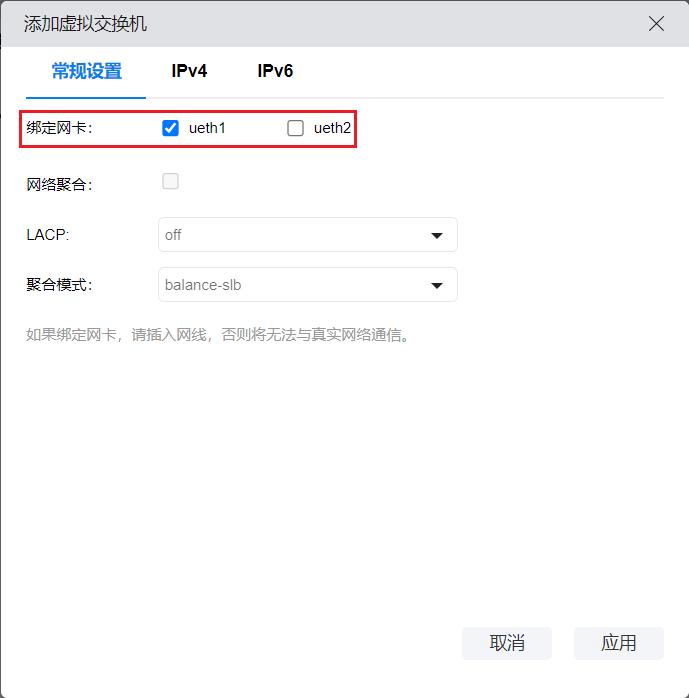
Task: Close the 添加虚拟交换机 dialog
Action: point(656,24)
